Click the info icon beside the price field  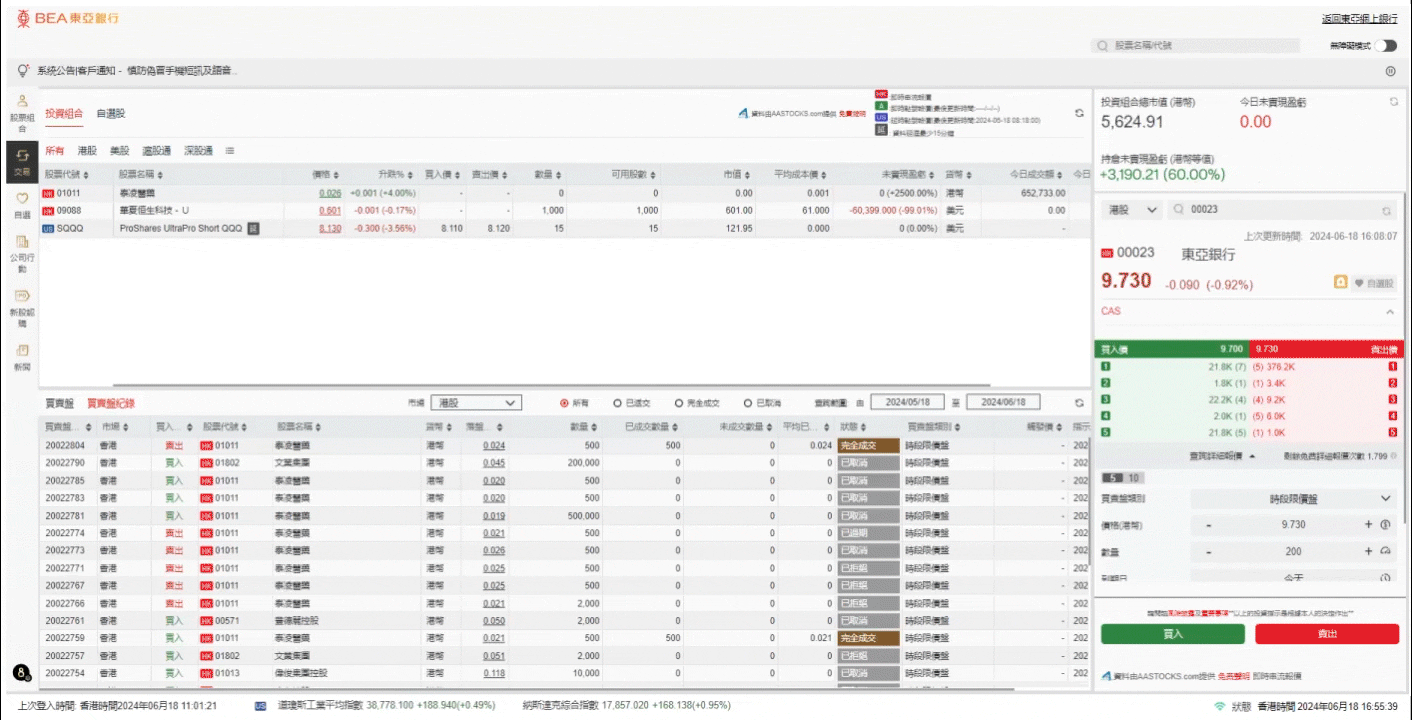[x=1386, y=524]
